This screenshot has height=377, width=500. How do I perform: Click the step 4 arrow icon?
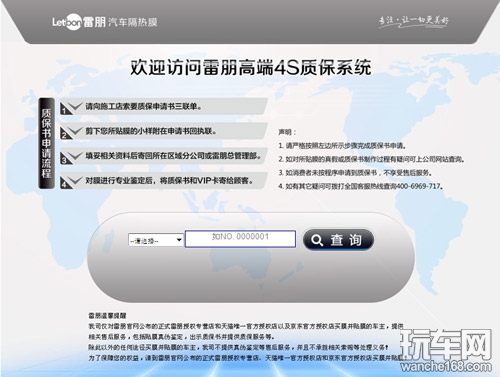(x=71, y=182)
